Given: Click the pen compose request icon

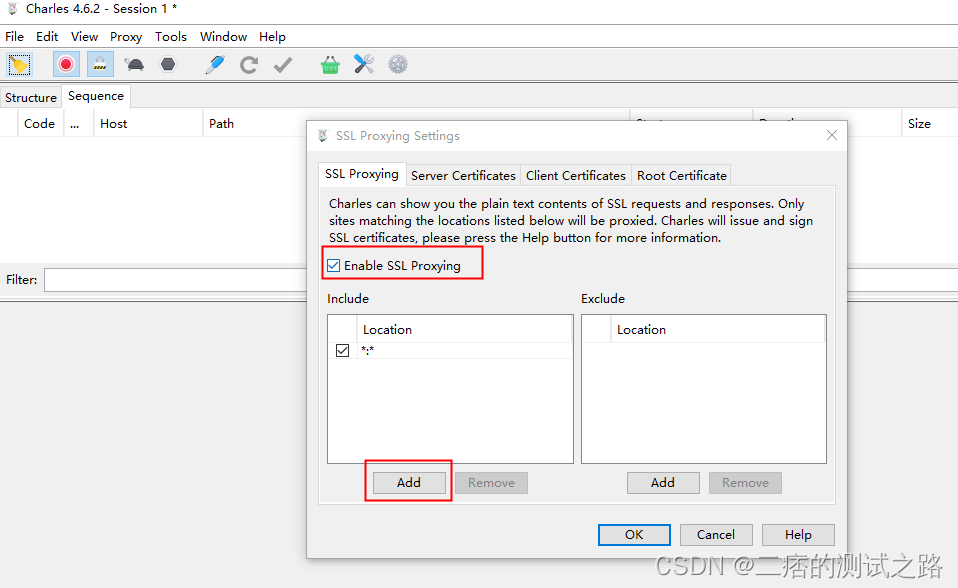Looking at the screenshot, I should [214, 64].
